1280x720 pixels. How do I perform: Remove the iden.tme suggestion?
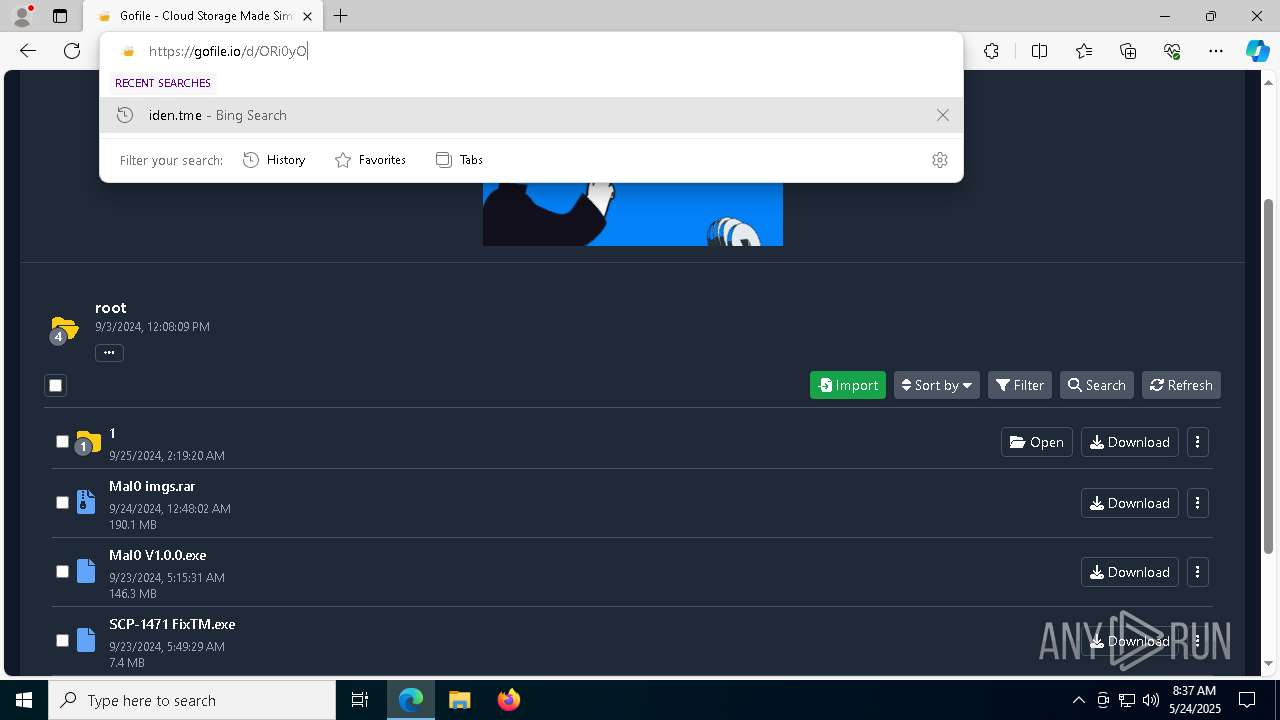942,115
